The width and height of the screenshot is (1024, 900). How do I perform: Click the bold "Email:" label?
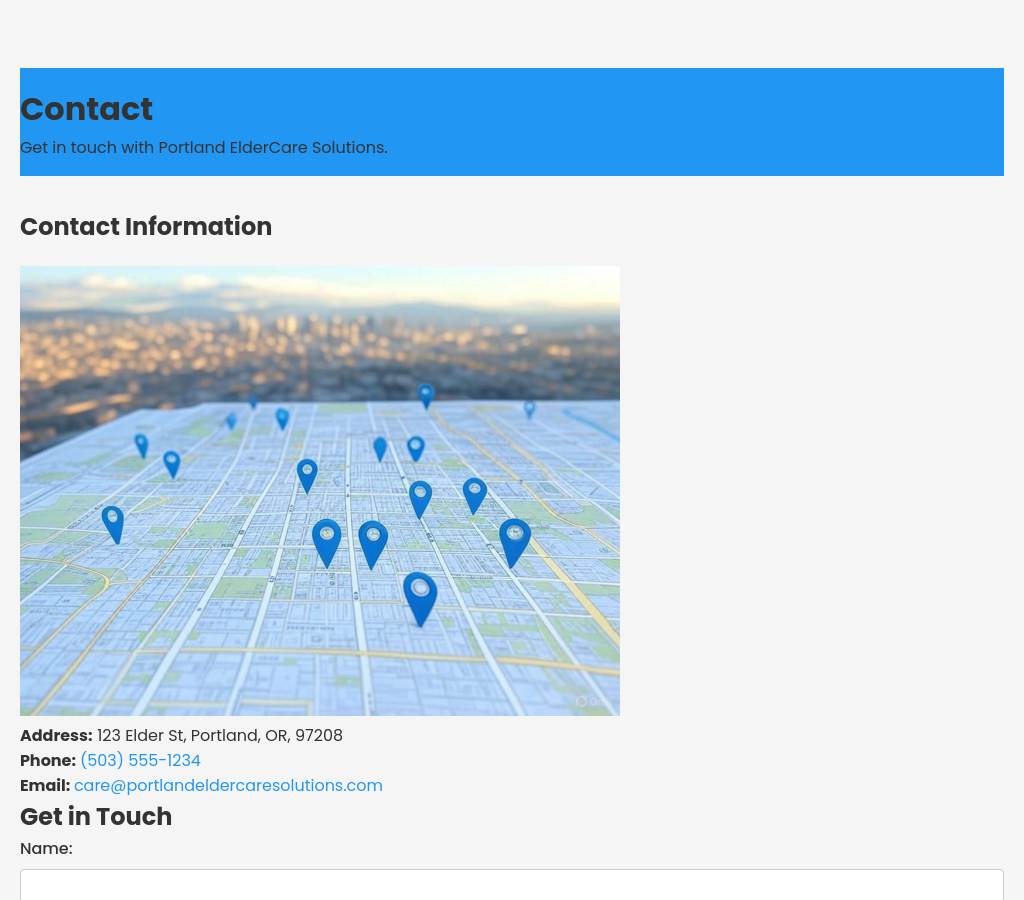[45, 786]
